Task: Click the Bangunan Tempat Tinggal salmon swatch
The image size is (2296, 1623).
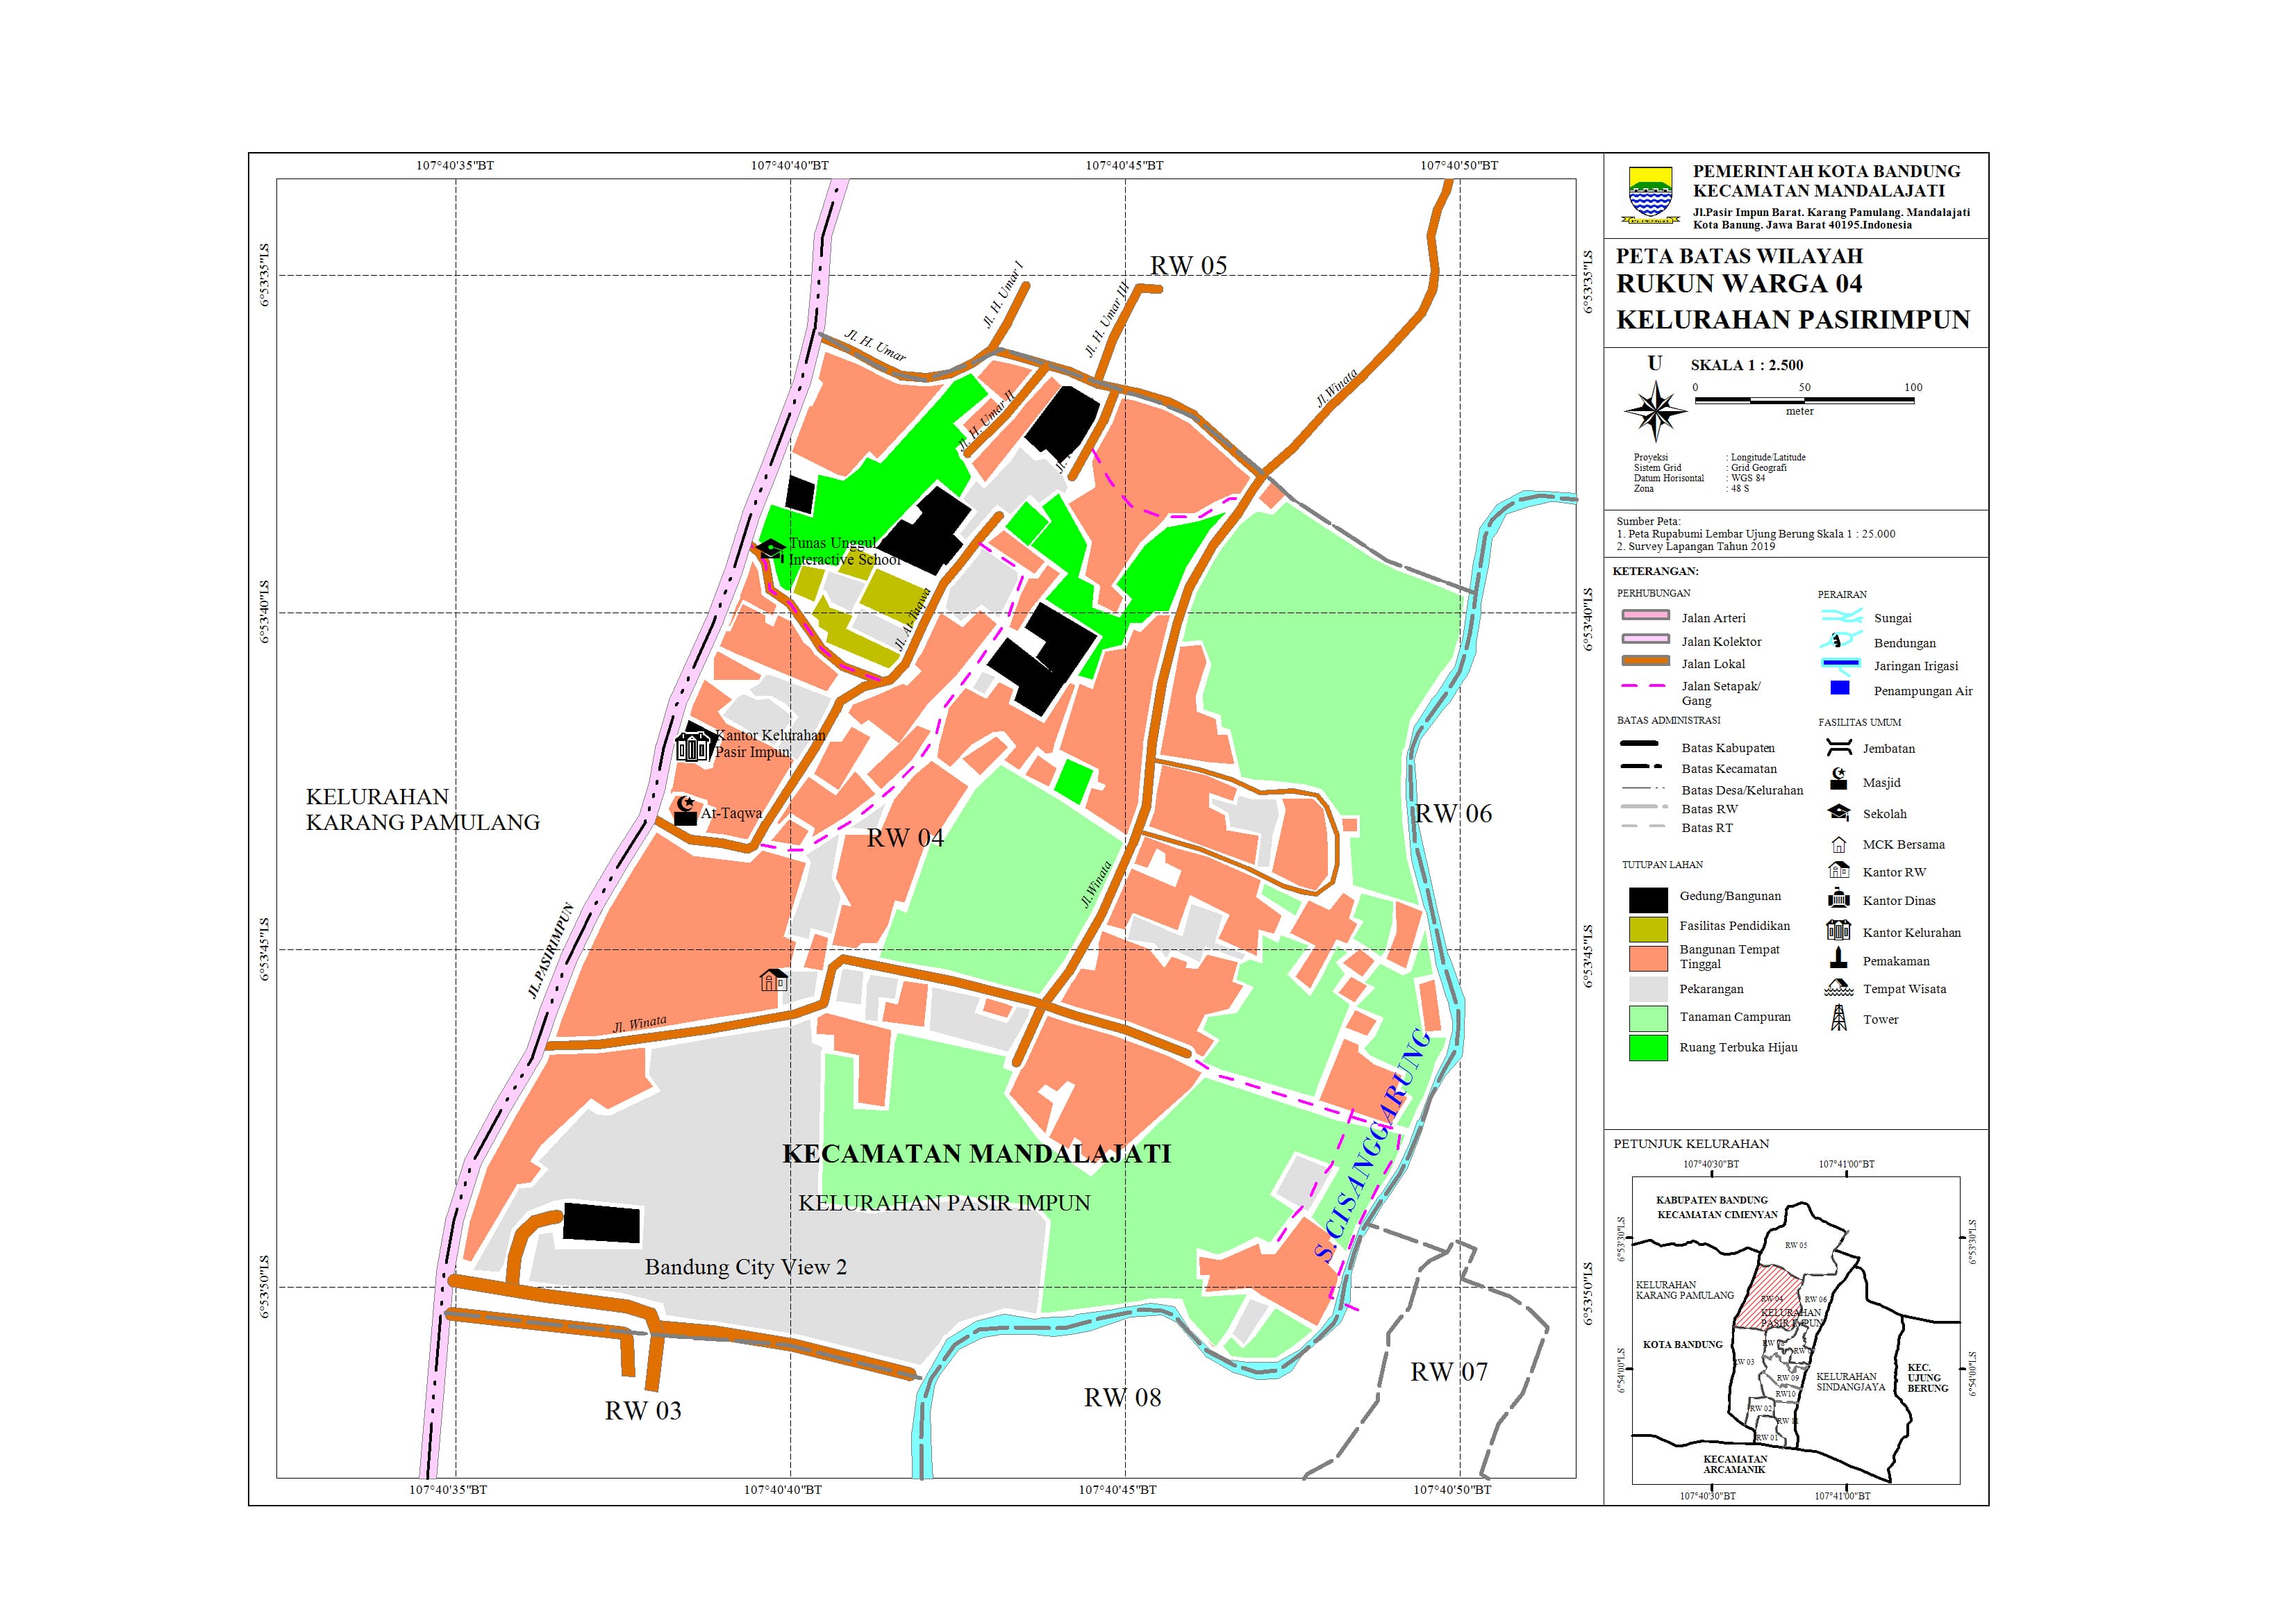Action: tap(1648, 958)
